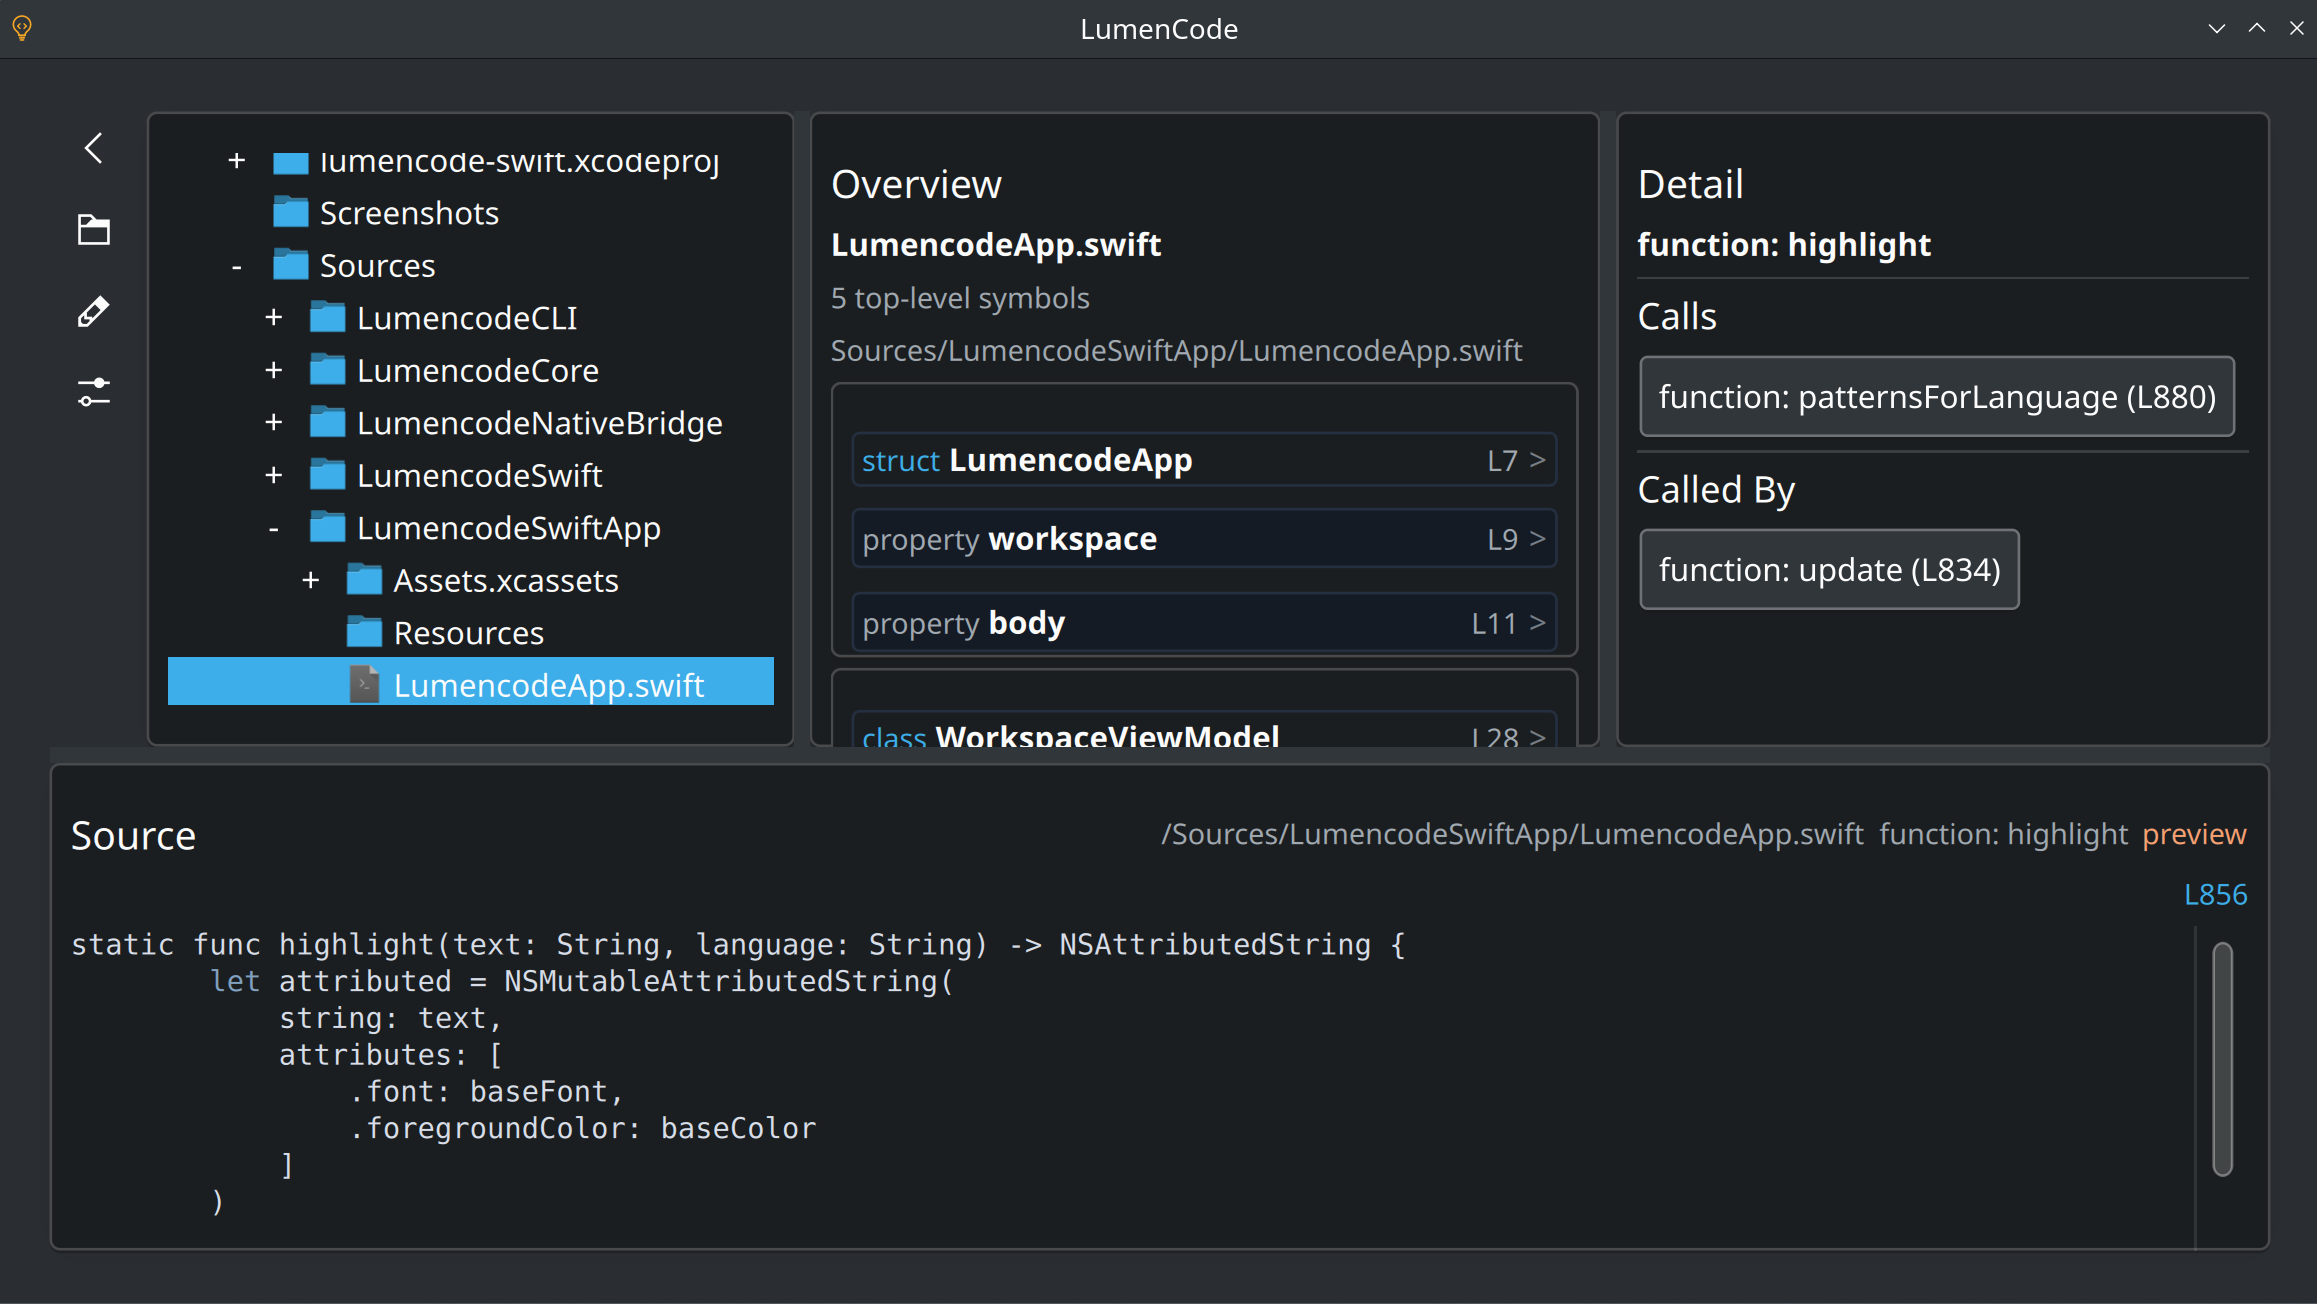Collapse the Sources folder
Screen dimensions: 2317x1304
click(236, 264)
